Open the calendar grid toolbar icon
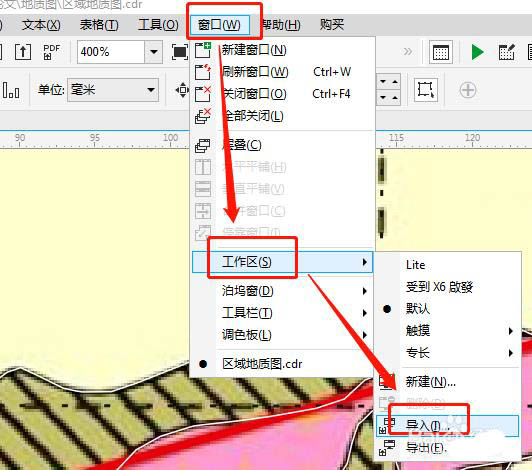Viewport: 532px width, 470px height. coord(441,52)
